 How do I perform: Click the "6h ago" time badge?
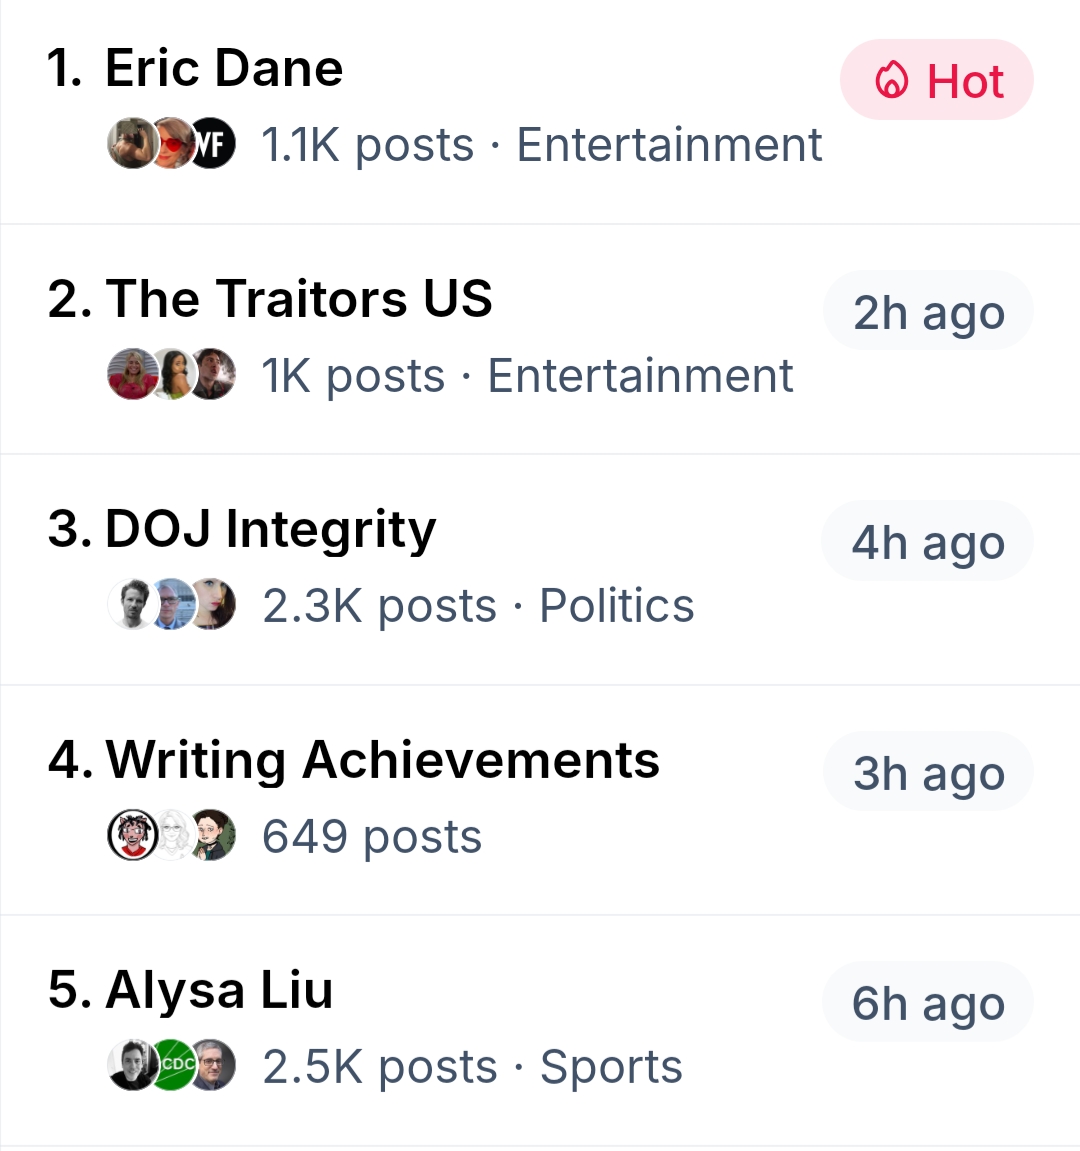[x=928, y=1003]
